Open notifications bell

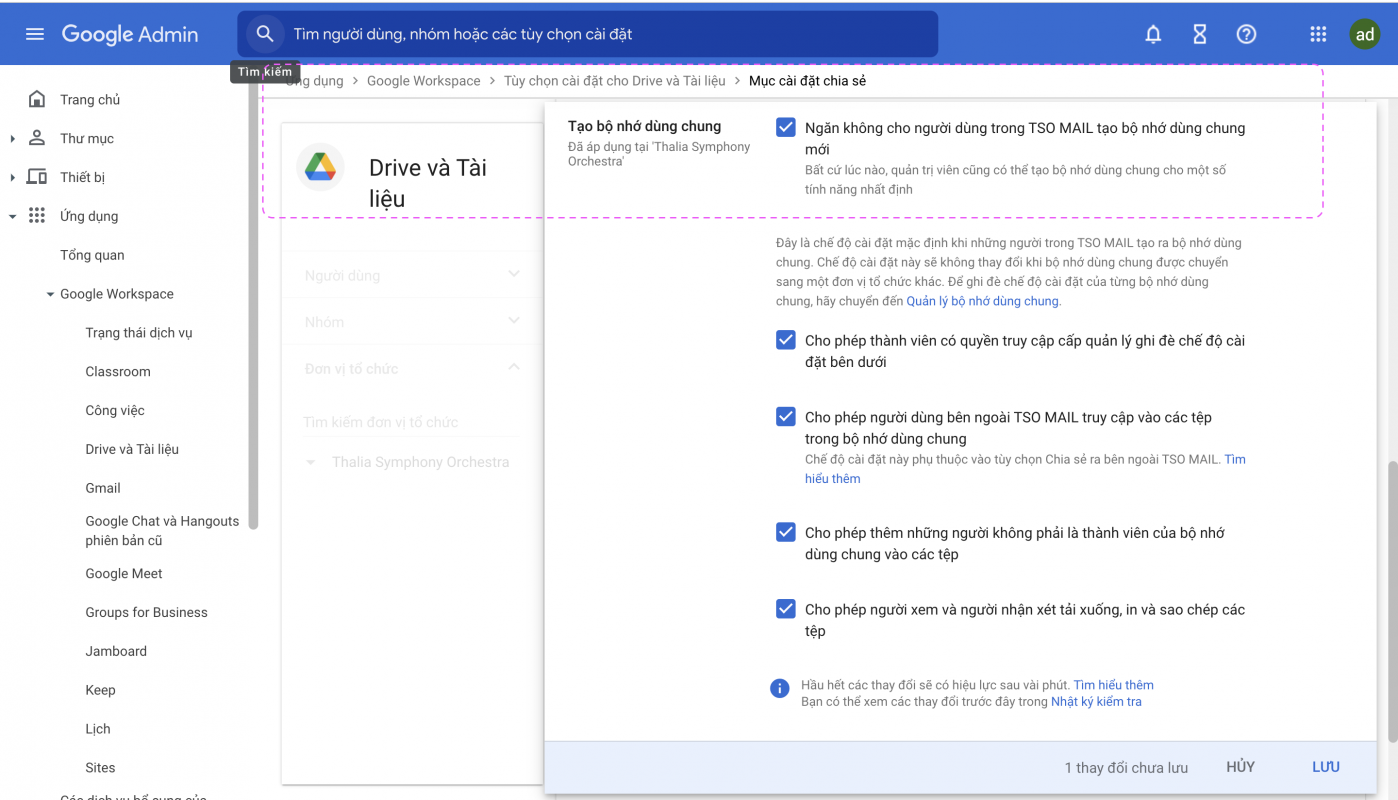1153,35
